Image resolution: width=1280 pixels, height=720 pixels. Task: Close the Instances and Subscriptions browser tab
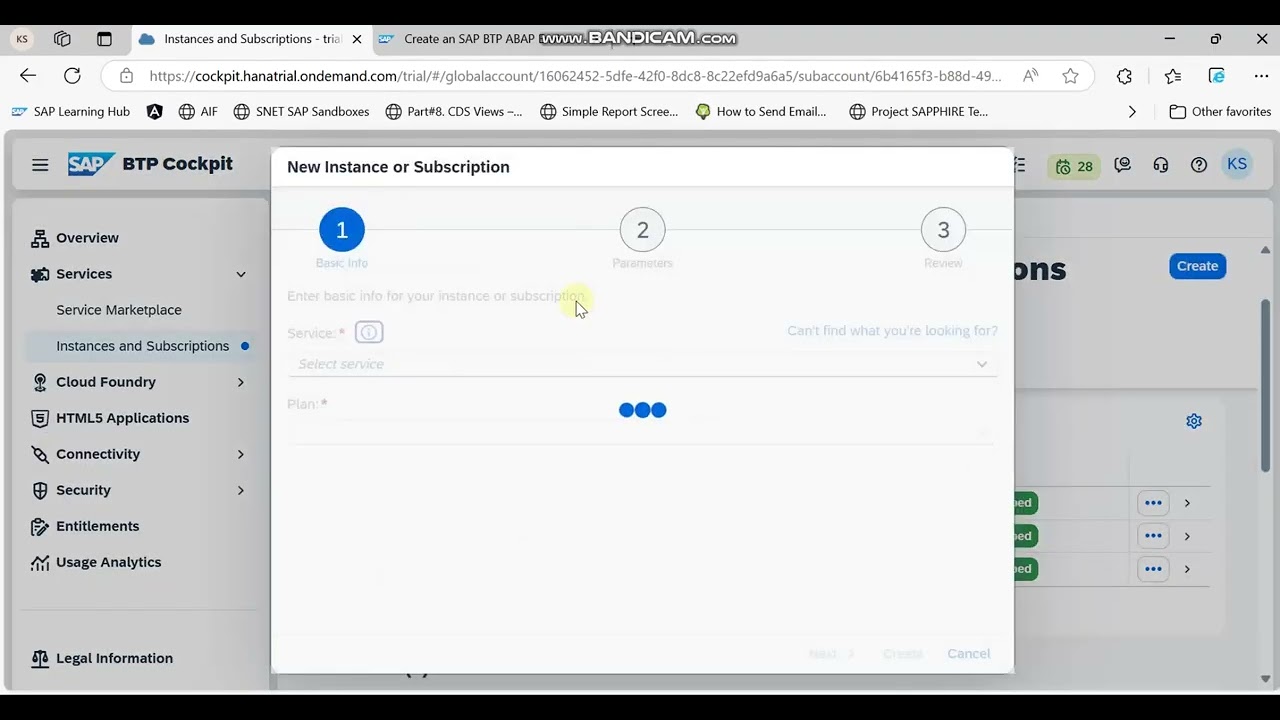click(x=357, y=39)
